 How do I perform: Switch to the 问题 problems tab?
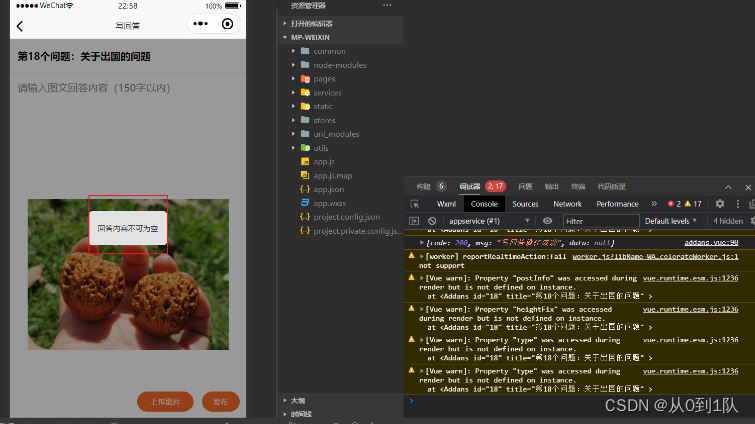click(525, 186)
